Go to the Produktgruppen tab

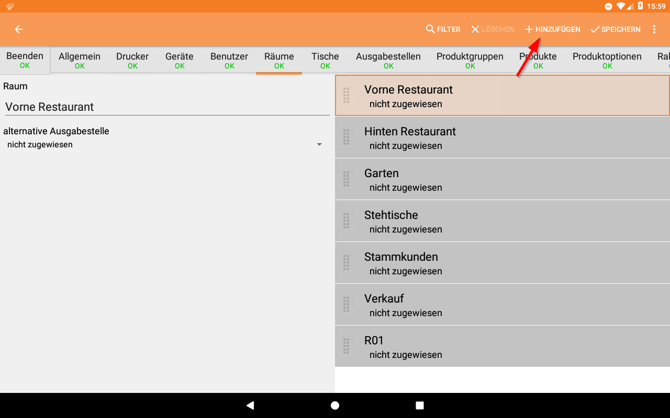(x=470, y=61)
